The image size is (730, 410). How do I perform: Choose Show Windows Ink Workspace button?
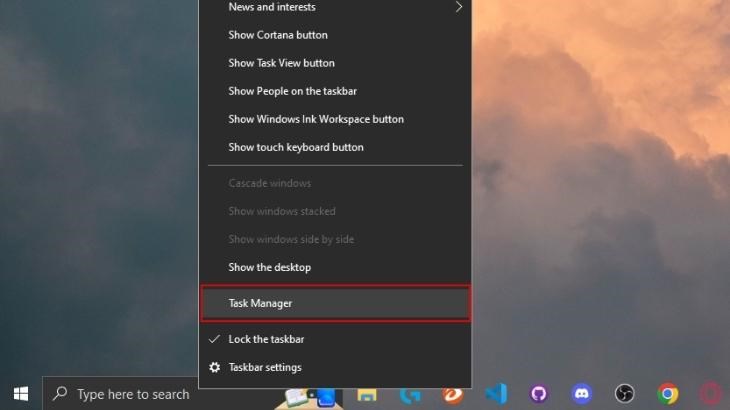(x=335, y=119)
